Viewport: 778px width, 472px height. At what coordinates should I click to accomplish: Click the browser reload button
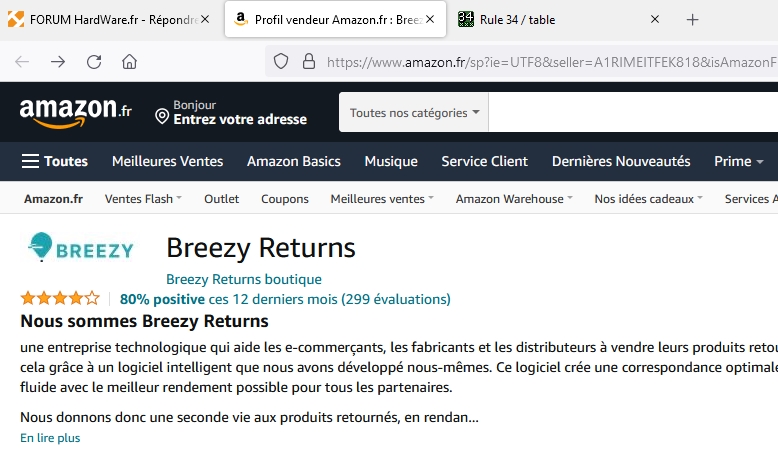pyautogui.click(x=94, y=61)
